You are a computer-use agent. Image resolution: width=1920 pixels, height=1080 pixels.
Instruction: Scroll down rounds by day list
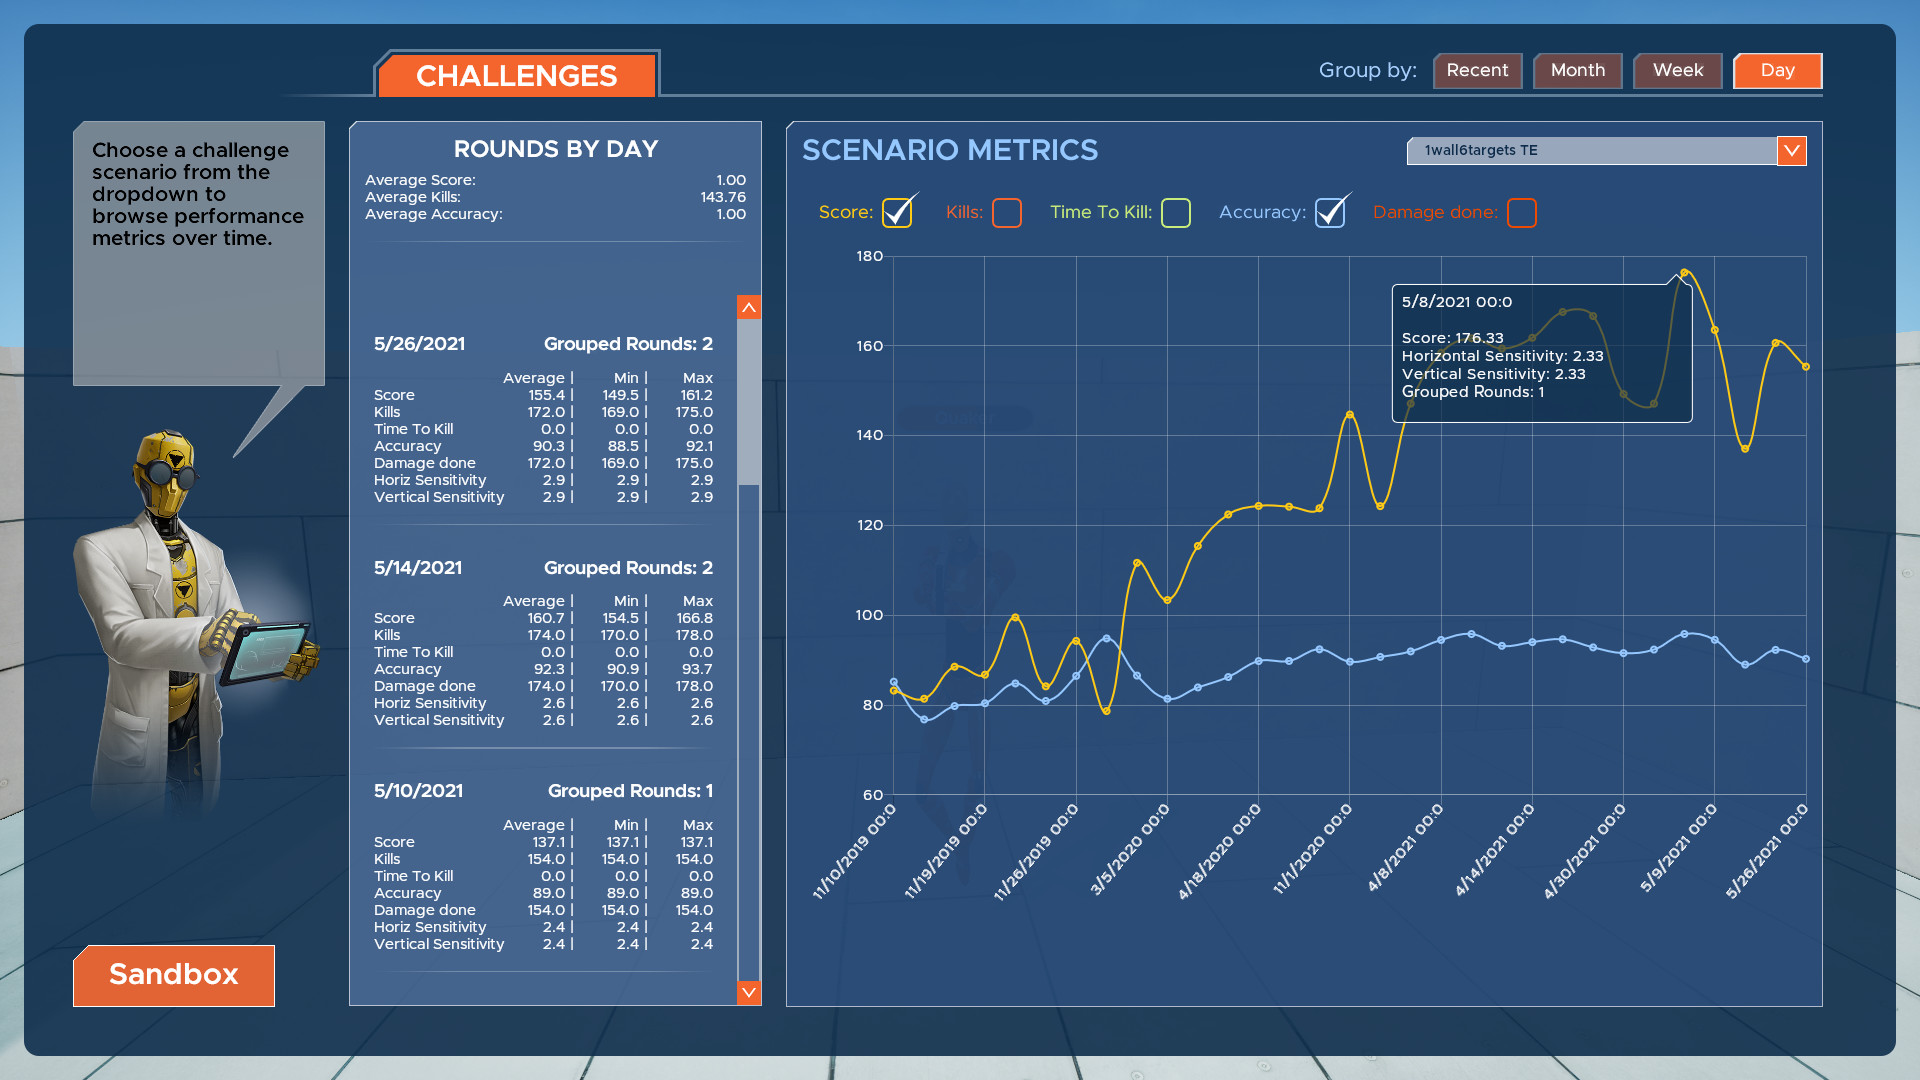click(750, 993)
